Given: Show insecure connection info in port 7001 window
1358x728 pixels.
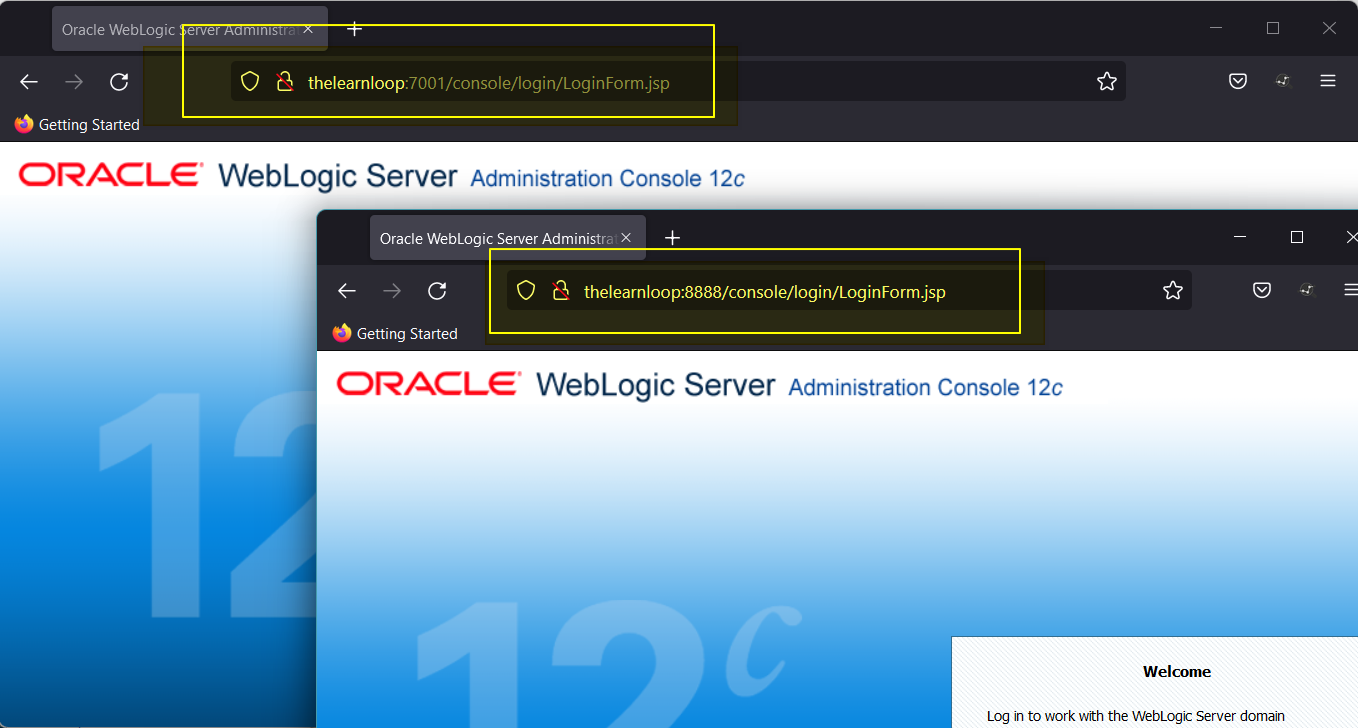Looking at the screenshot, I should pyautogui.click(x=285, y=82).
